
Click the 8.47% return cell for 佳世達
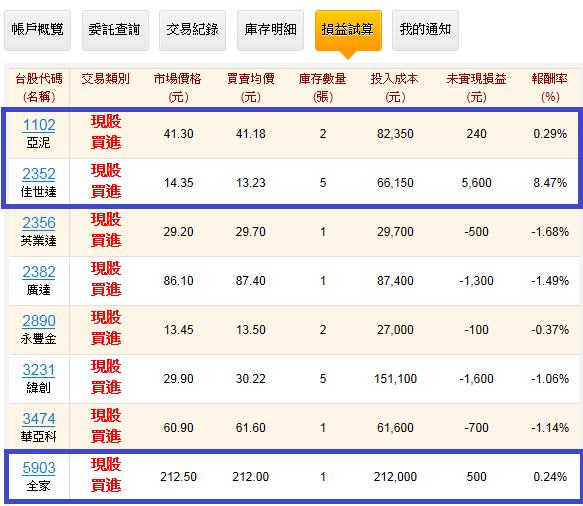pyautogui.click(x=550, y=183)
